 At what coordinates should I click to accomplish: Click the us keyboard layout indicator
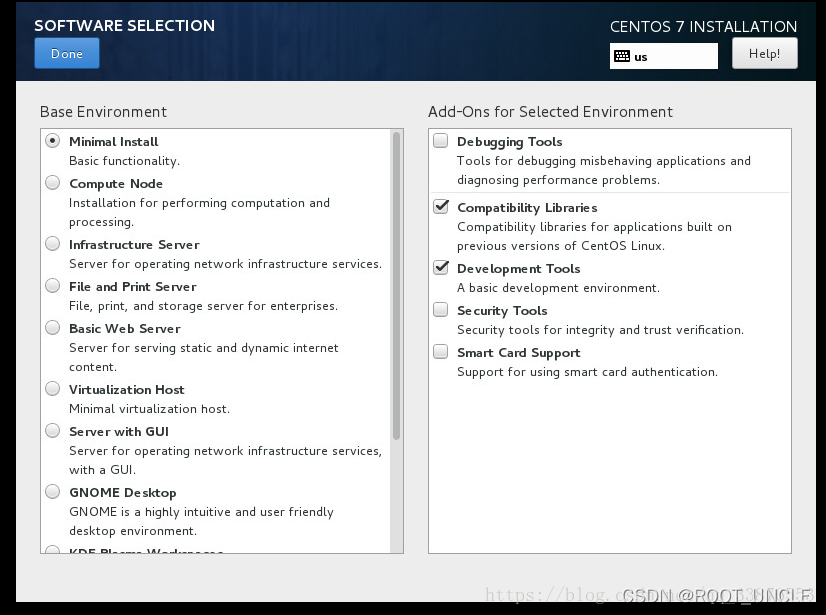[663, 56]
